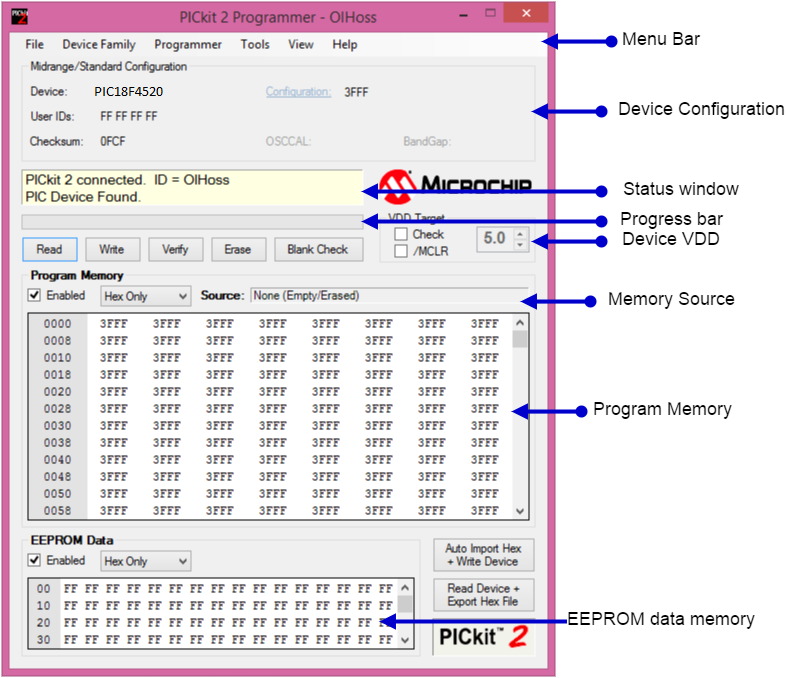Open the Tools menu

click(255, 45)
